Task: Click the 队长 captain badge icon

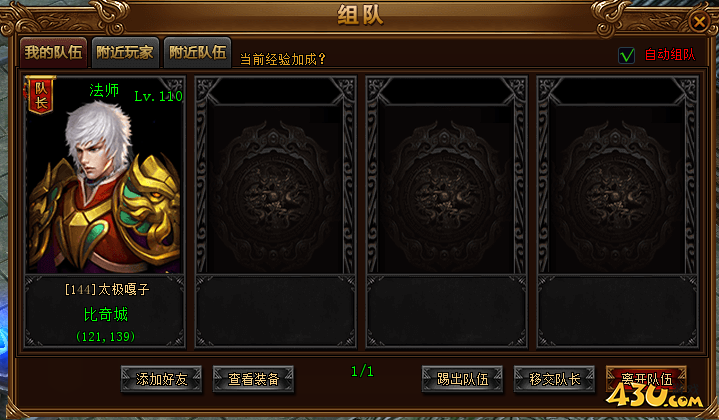Action: (x=40, y=94)
